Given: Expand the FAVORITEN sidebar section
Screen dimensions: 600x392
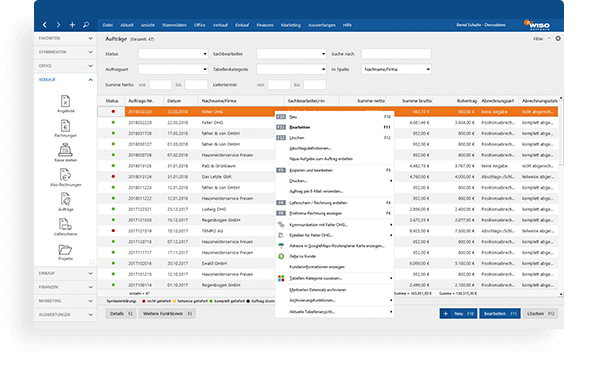Looking at the screenshot, I should coord(65,38).
